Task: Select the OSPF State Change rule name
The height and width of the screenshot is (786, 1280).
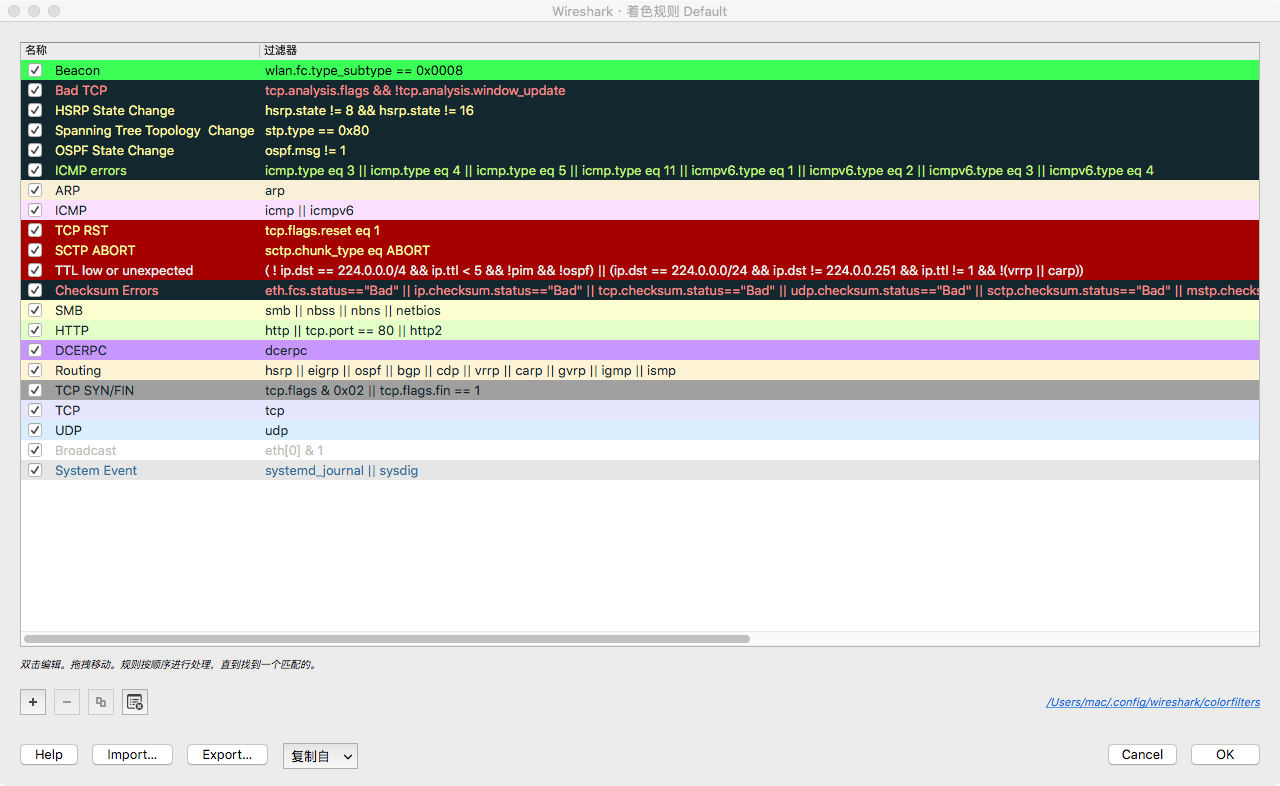Action: coord(115,151)
